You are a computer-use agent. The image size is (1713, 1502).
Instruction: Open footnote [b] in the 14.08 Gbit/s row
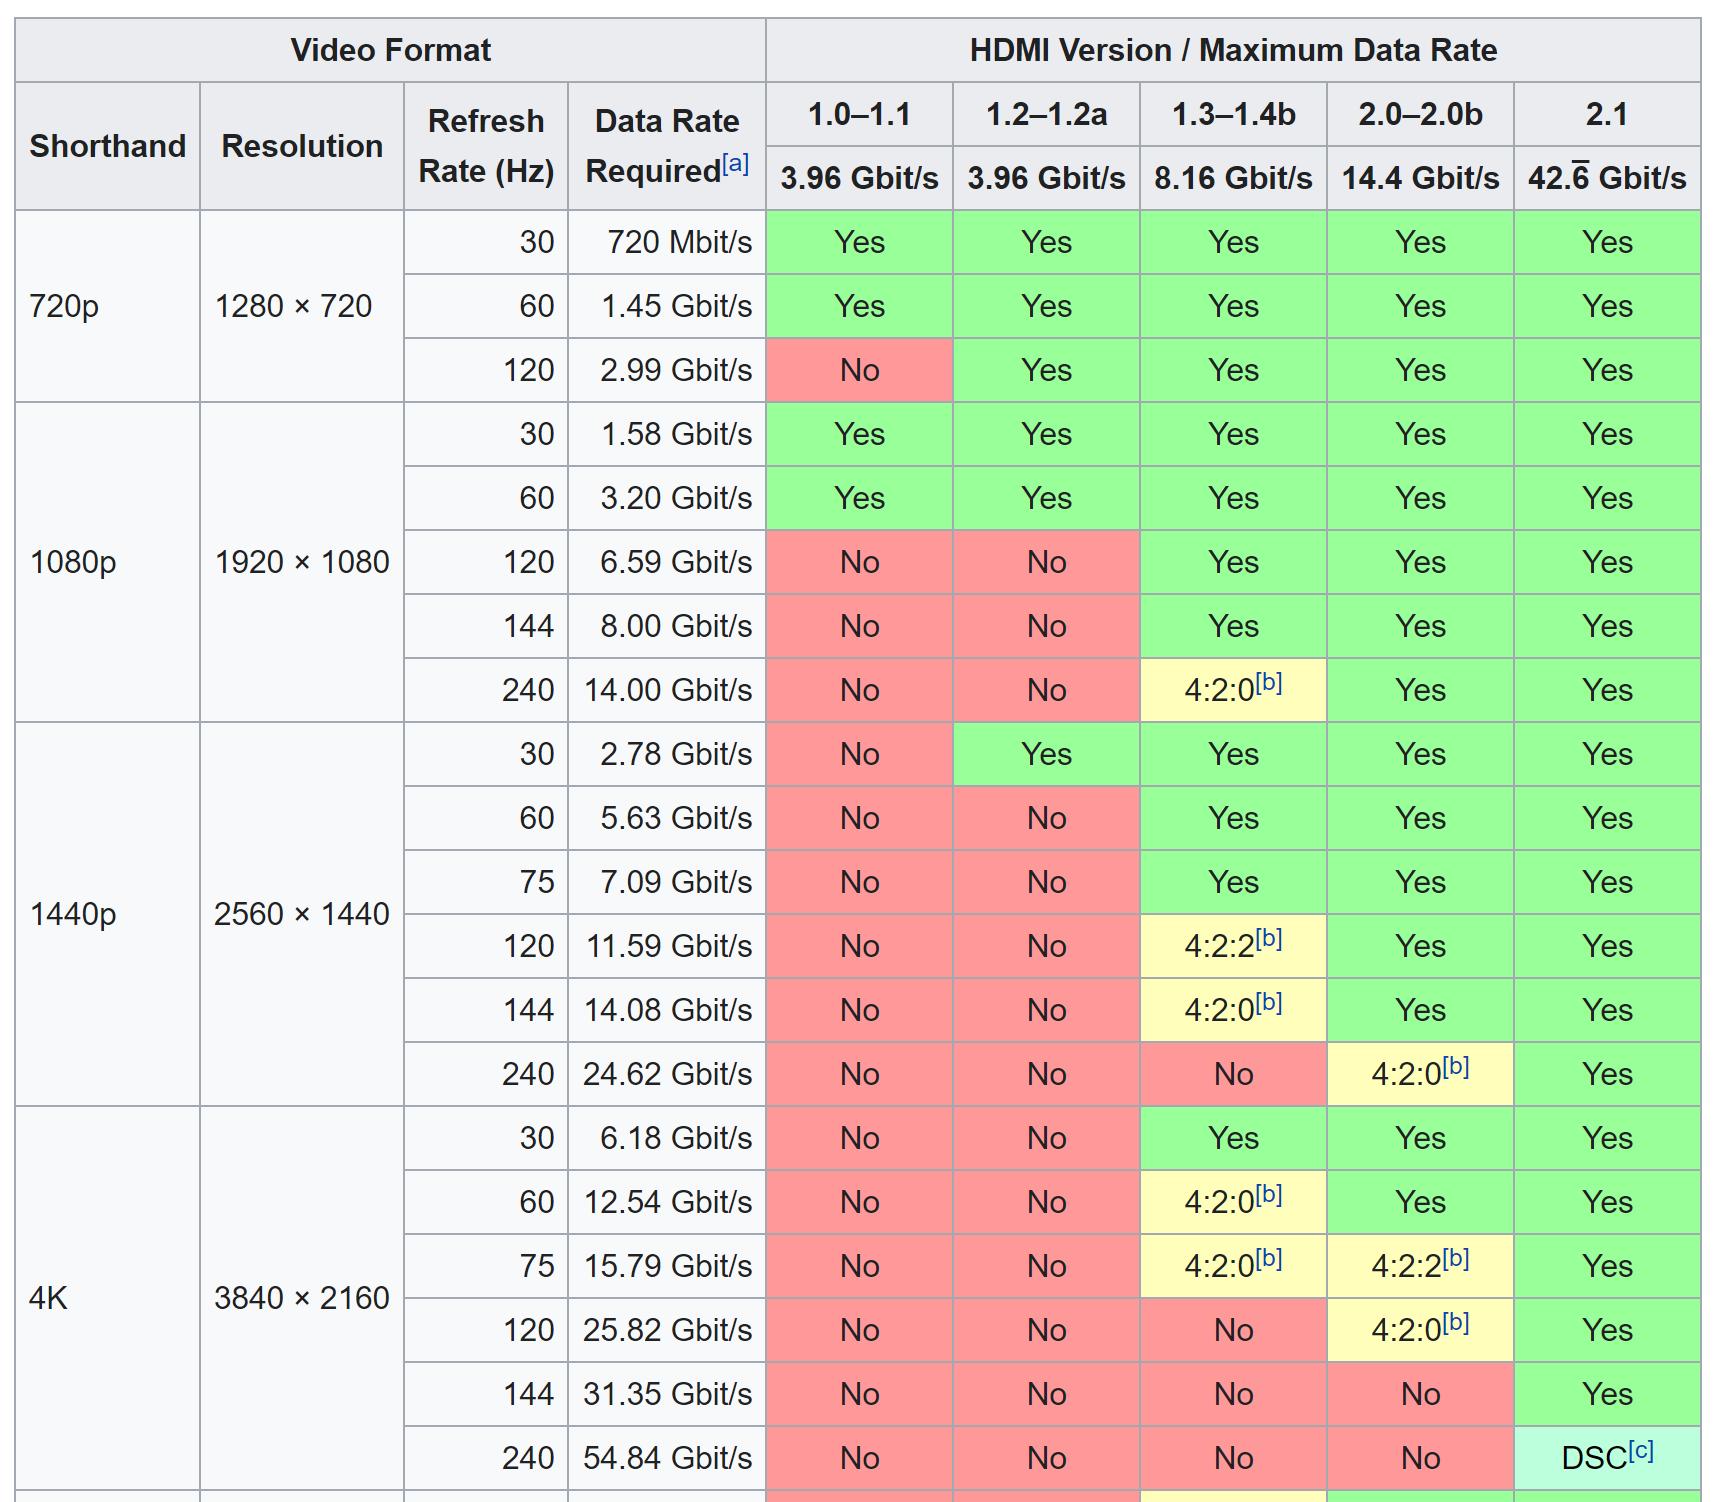click(x=1268, y=1002)
